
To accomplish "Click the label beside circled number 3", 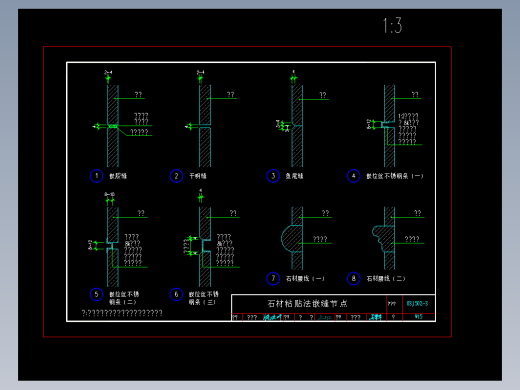I will (294, 176).
